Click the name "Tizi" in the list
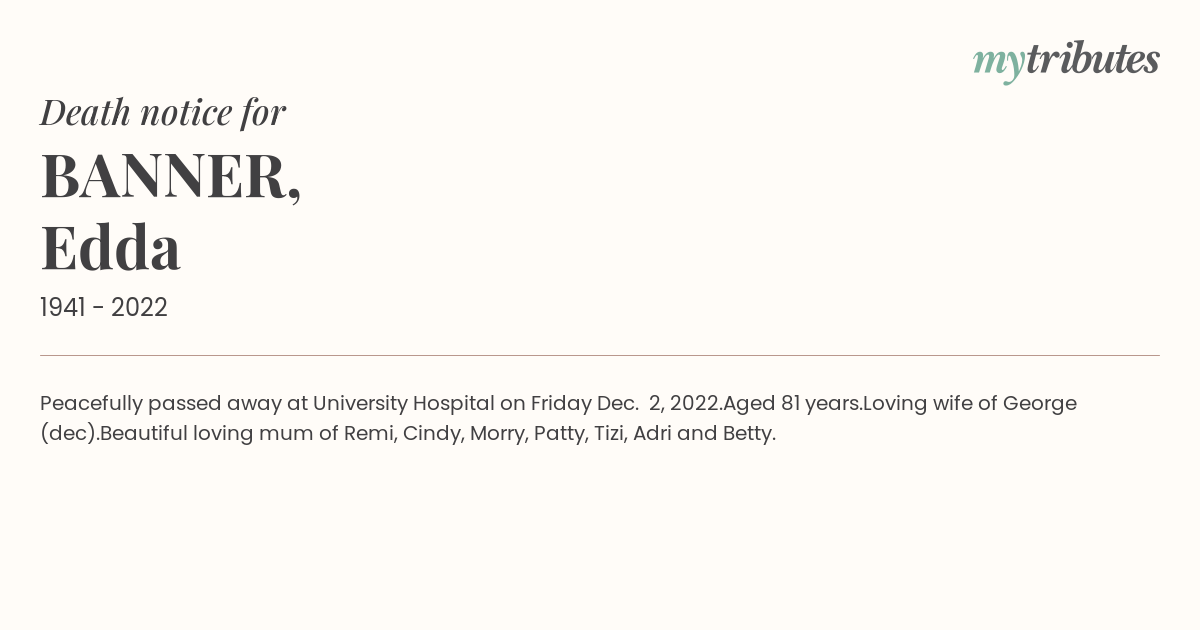 tap(609, 433)
